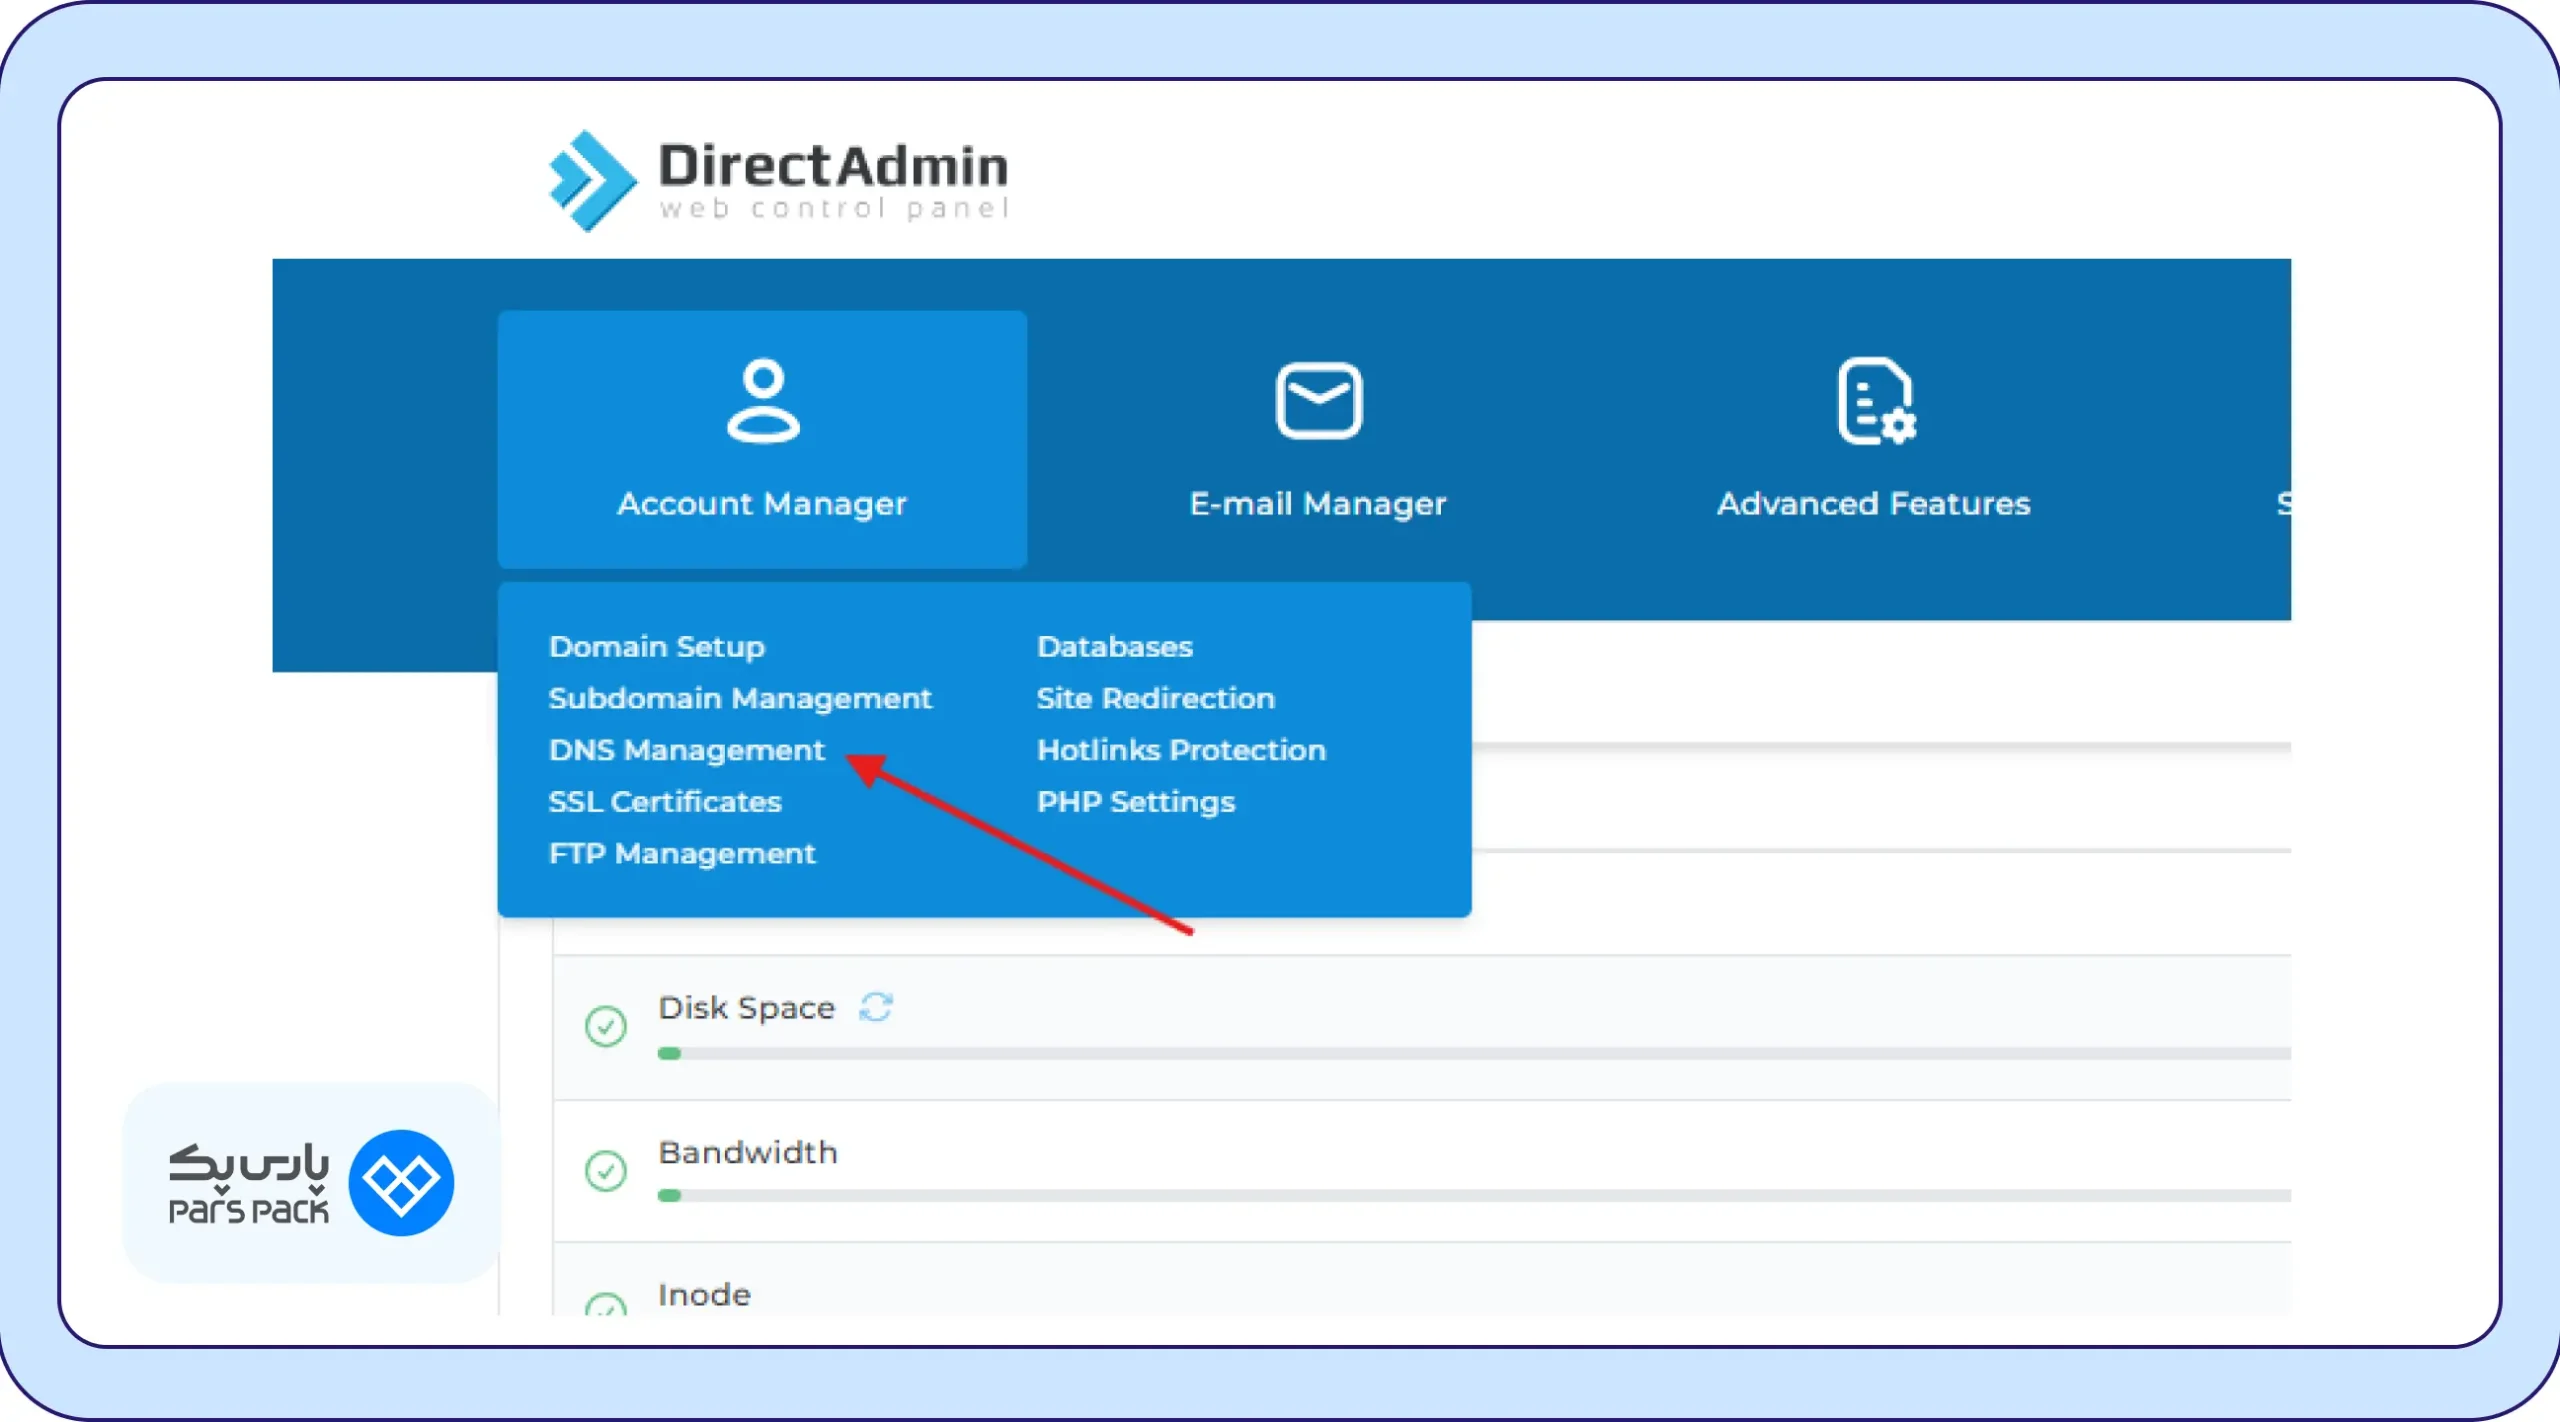Open Domain Setup from the menu
The width and height of the screenshot is (2560, 1422).
click(x=657, y=647)
